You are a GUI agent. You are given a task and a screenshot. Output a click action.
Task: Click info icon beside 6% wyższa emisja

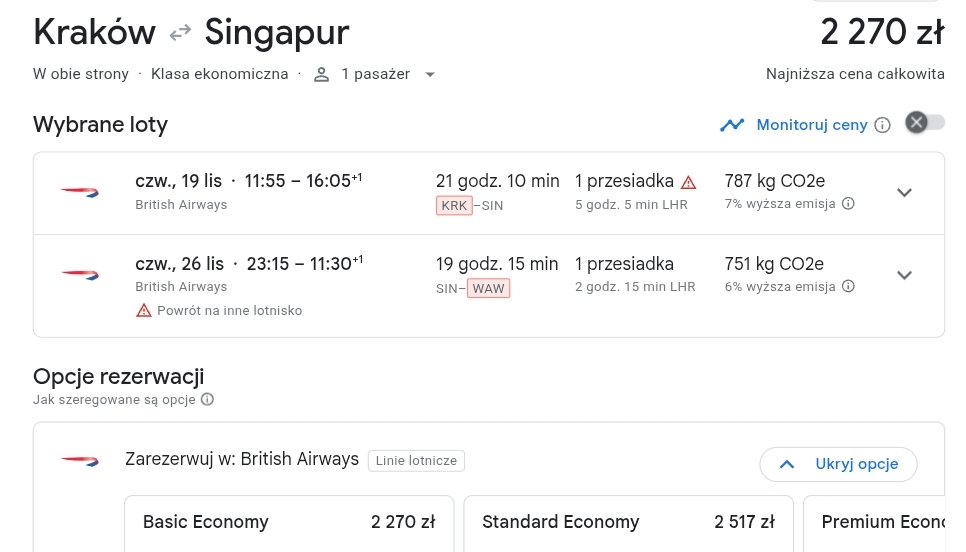click(x=848, y=286)
